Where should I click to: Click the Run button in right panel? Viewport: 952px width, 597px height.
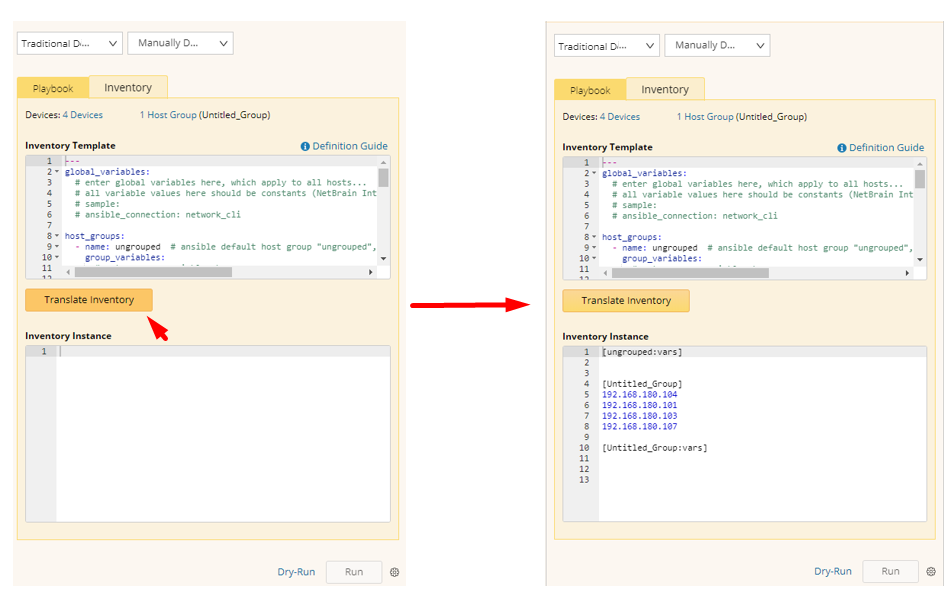click(891, 571)
